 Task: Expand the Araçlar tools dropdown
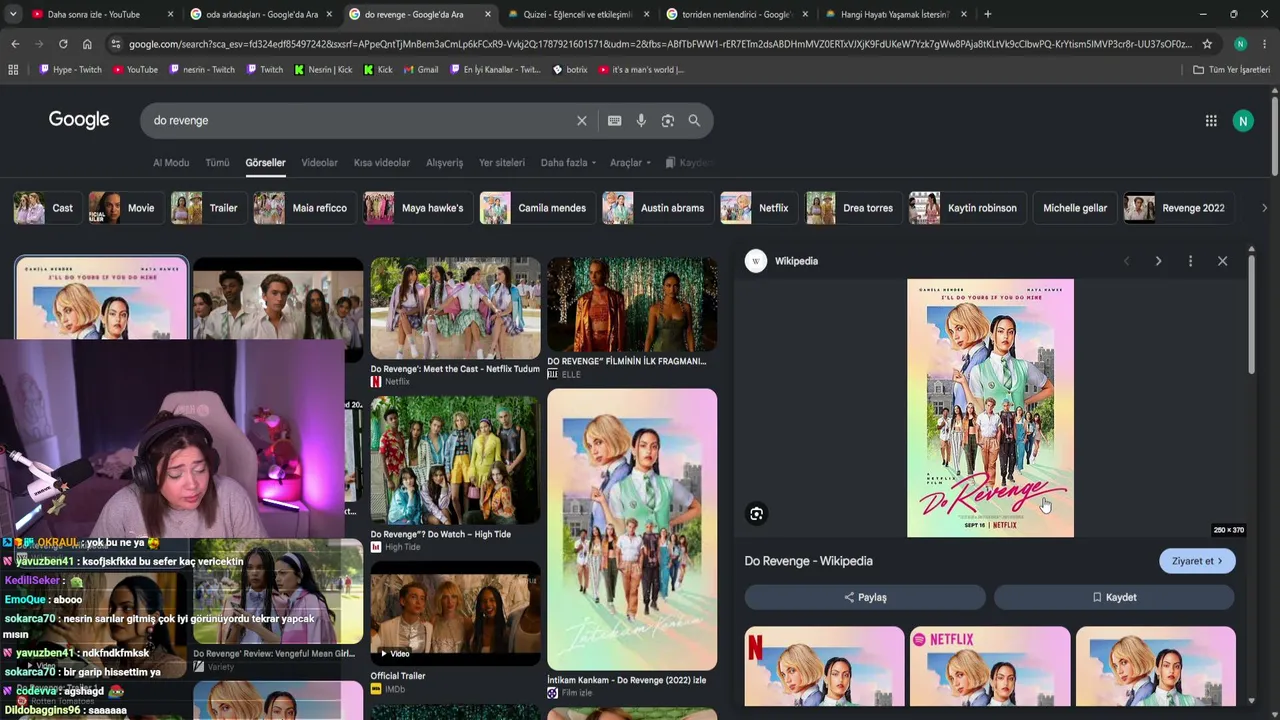pyautogui.click(x=630, y=163)
